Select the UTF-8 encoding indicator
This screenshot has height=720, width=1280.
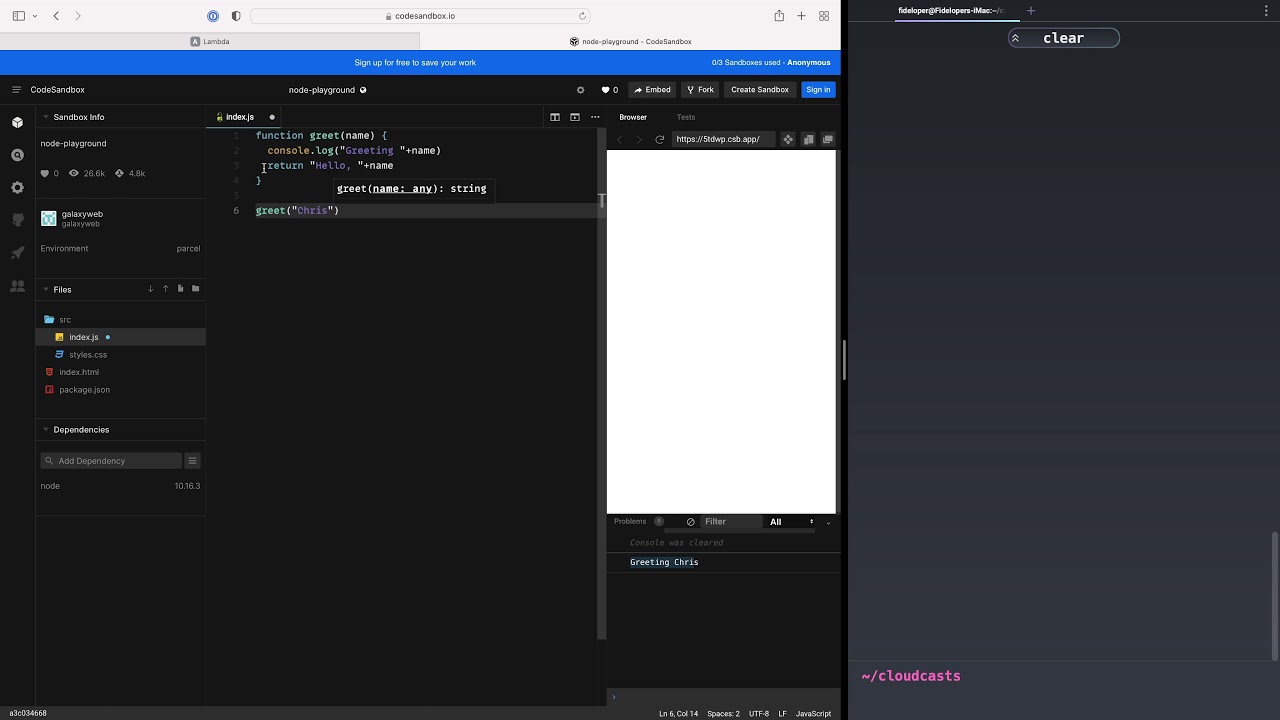click(759, 714)
